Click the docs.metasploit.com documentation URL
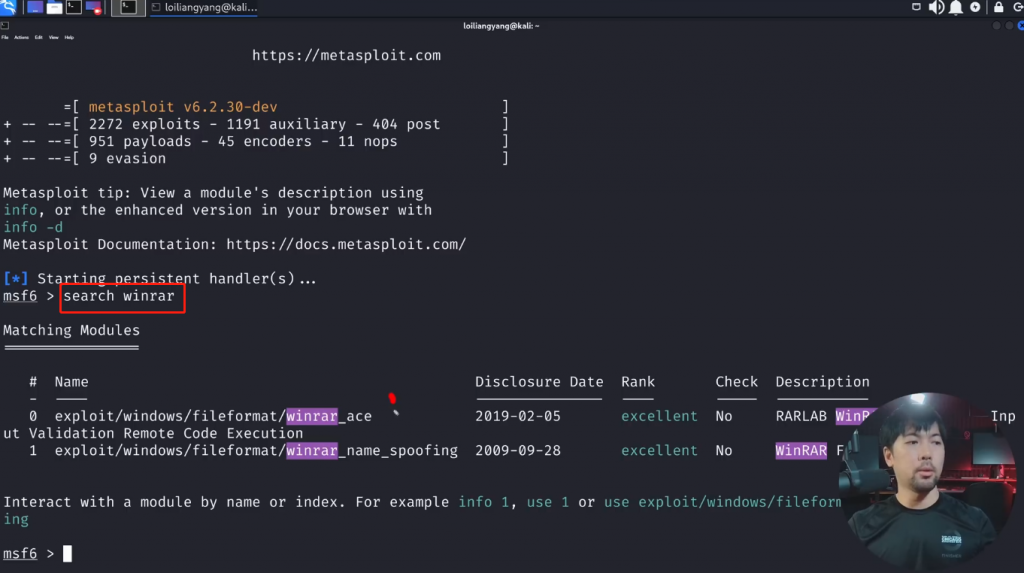This screenshot has height=573, width=1024. point(346,244)
